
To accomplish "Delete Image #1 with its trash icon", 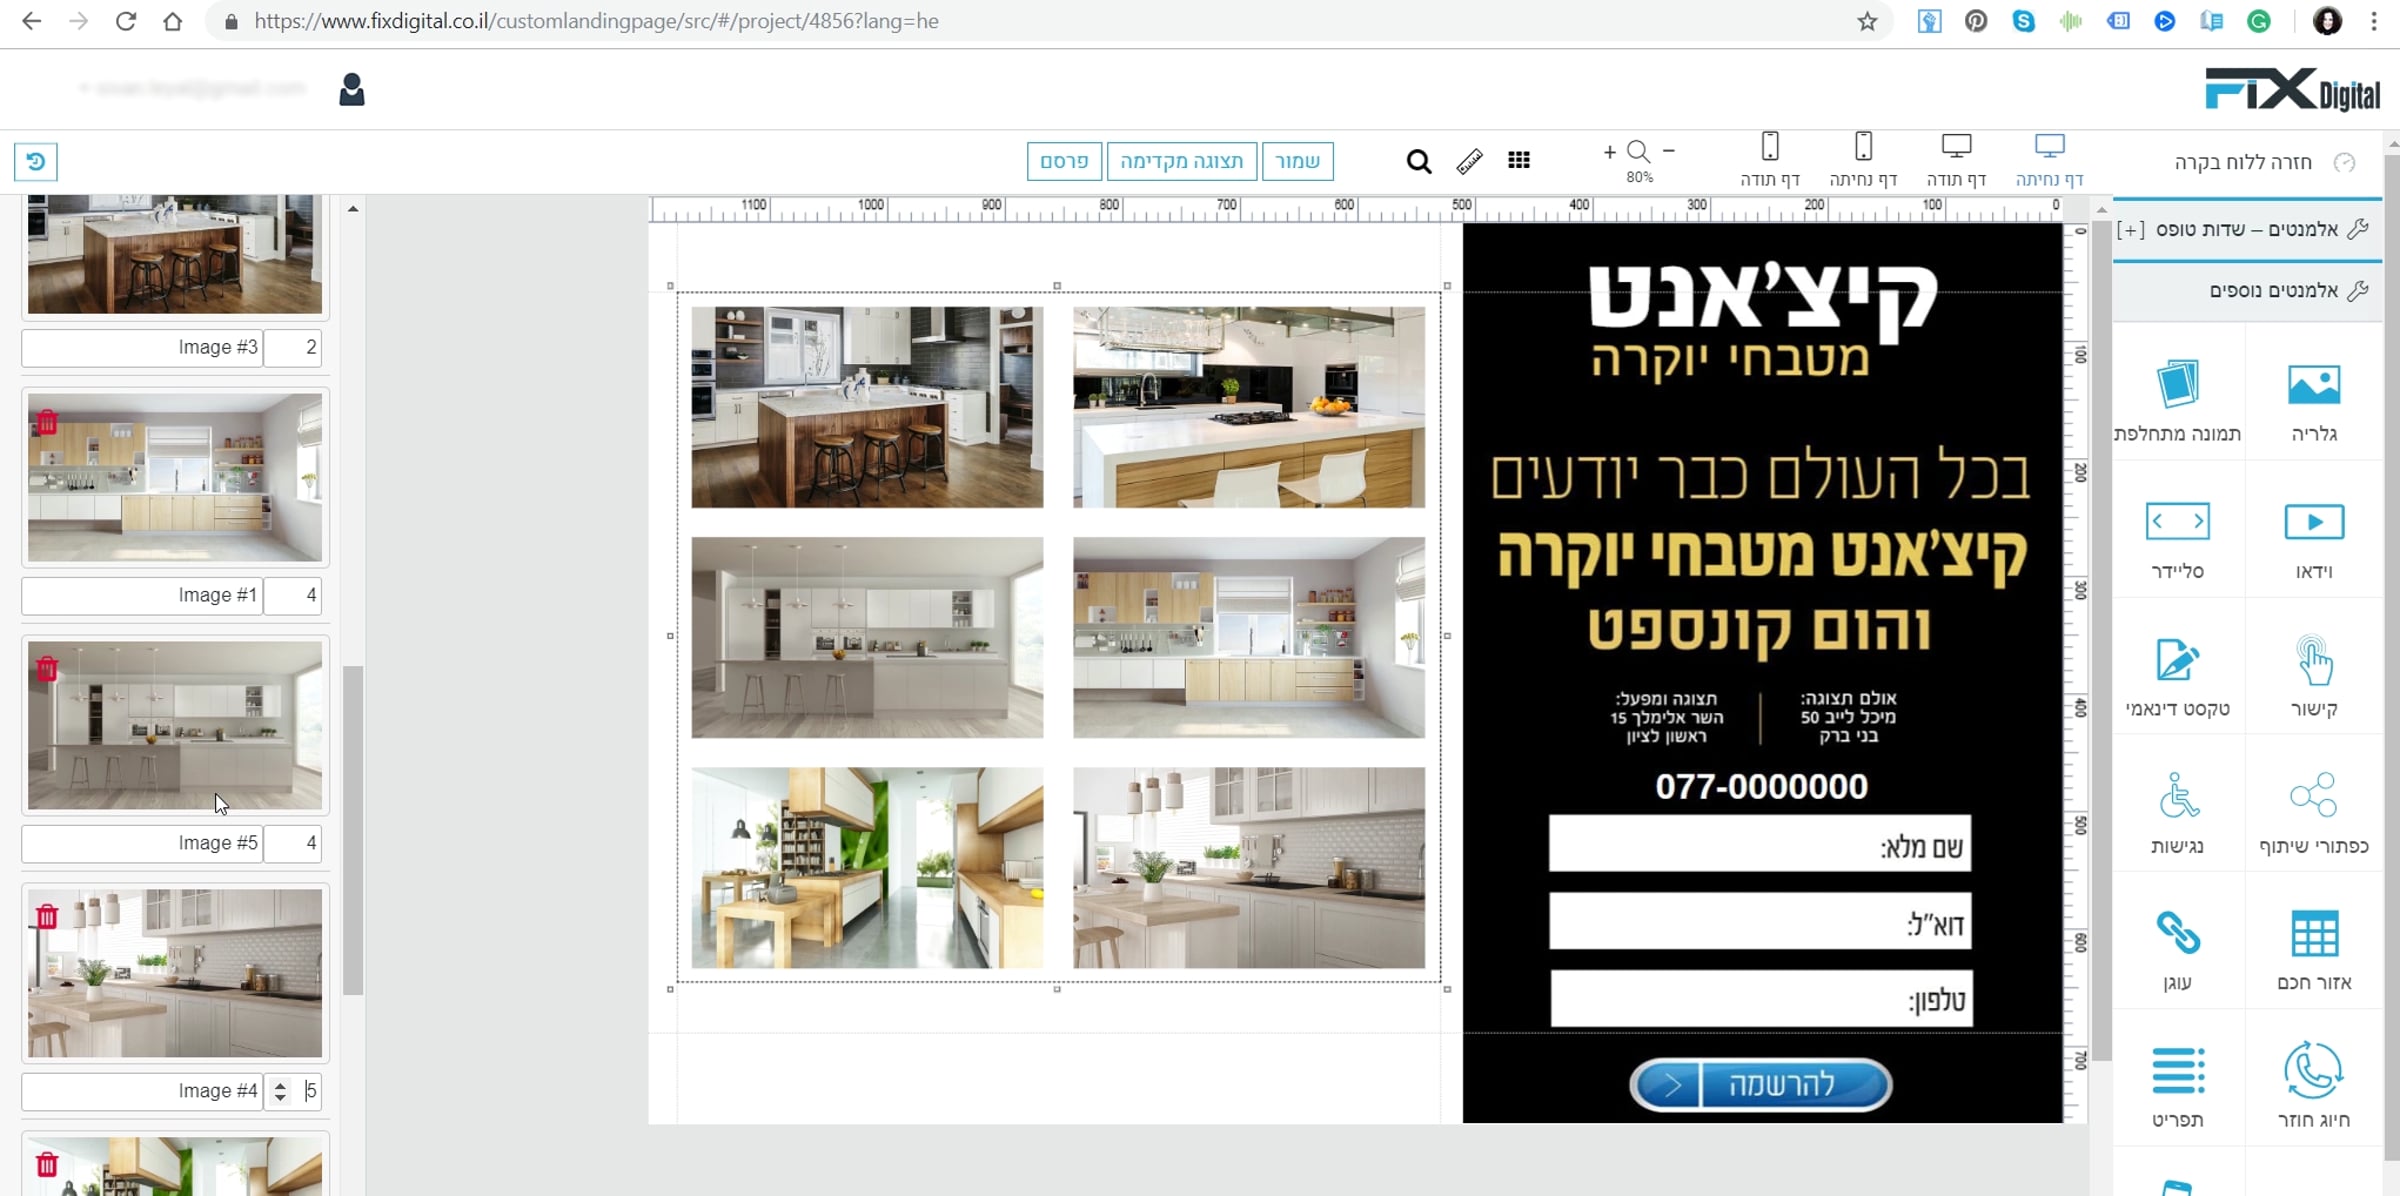I will pos(47,423).
